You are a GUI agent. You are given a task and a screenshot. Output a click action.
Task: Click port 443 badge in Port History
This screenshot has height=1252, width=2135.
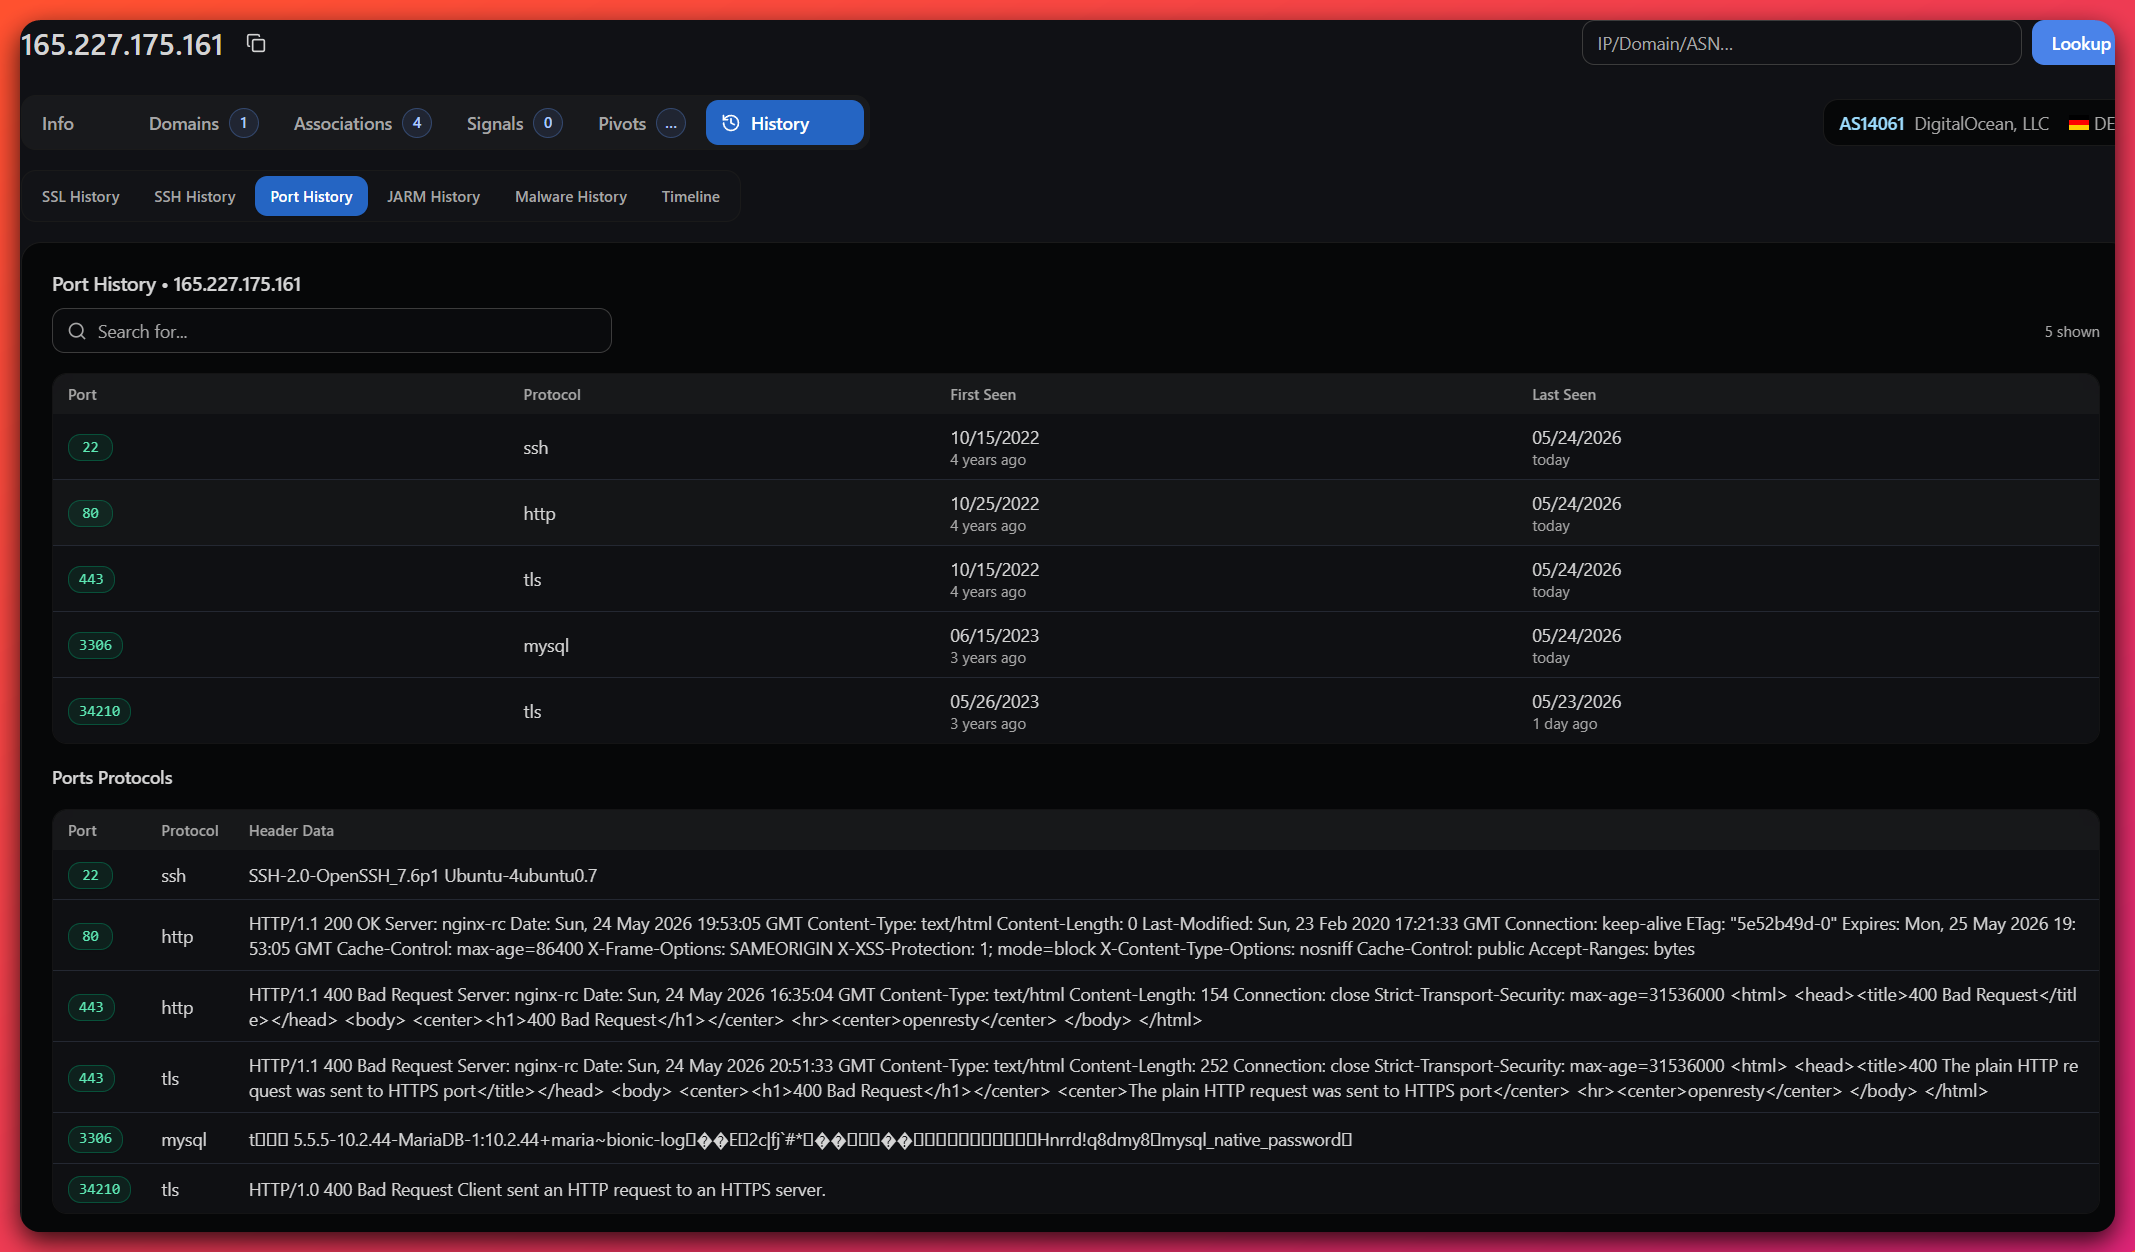pos(91,579)
